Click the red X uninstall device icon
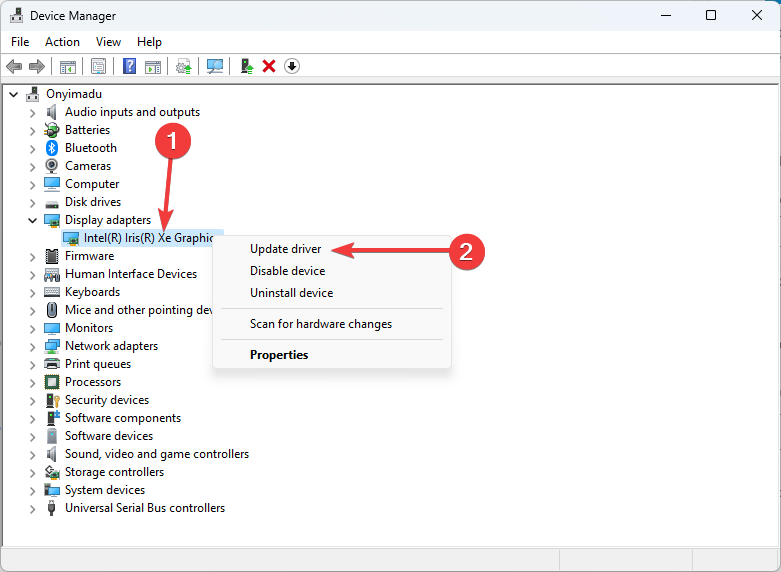Screen dimensions: 781x572 [269, 66]
